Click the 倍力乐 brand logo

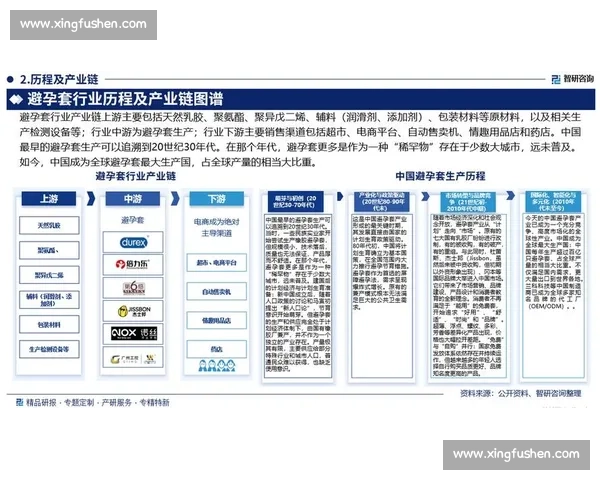tap(132, 264)
